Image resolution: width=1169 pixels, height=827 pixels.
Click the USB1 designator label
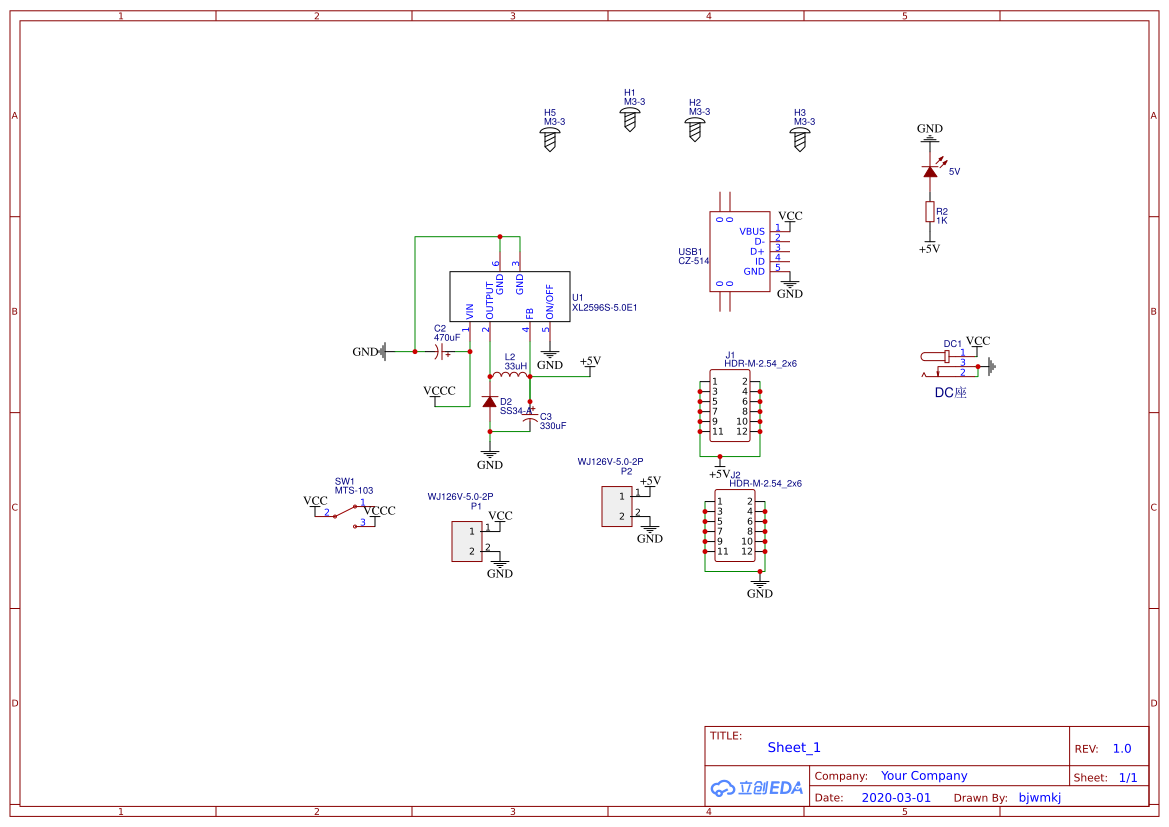tap(690, 252)
